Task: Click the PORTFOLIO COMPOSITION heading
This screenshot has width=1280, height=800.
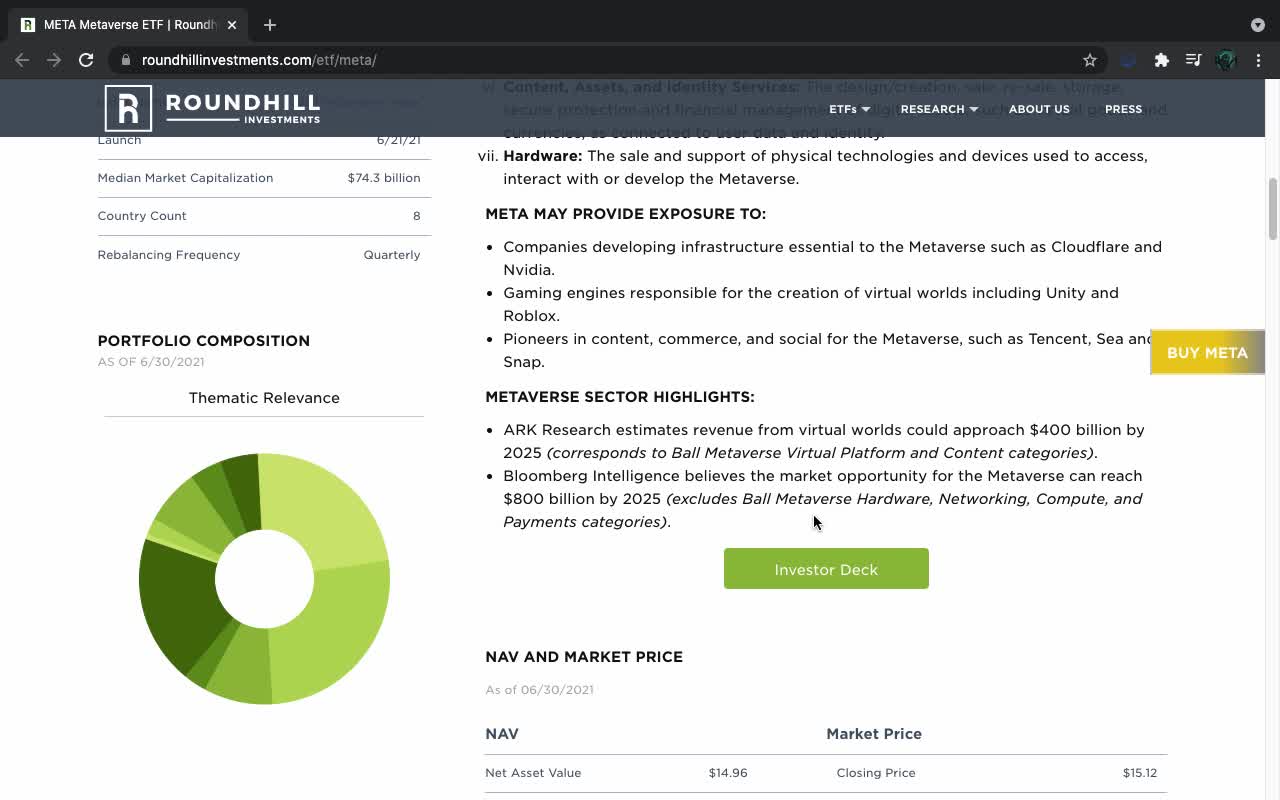Action: point(204,341)
